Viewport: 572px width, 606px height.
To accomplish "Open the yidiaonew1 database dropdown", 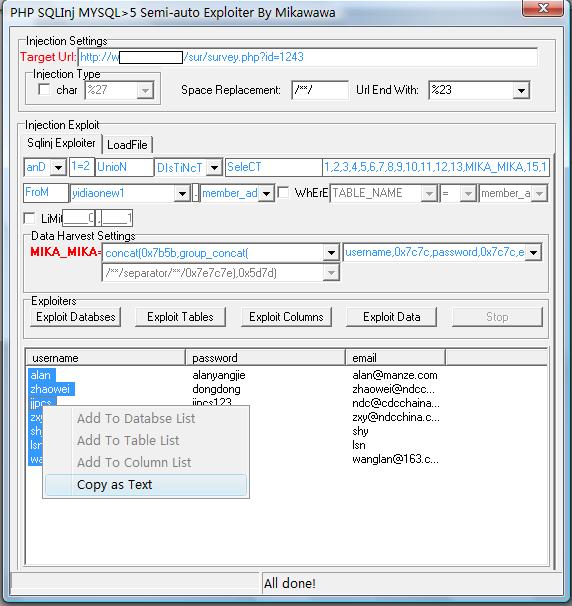I will [x=182, y=193].
